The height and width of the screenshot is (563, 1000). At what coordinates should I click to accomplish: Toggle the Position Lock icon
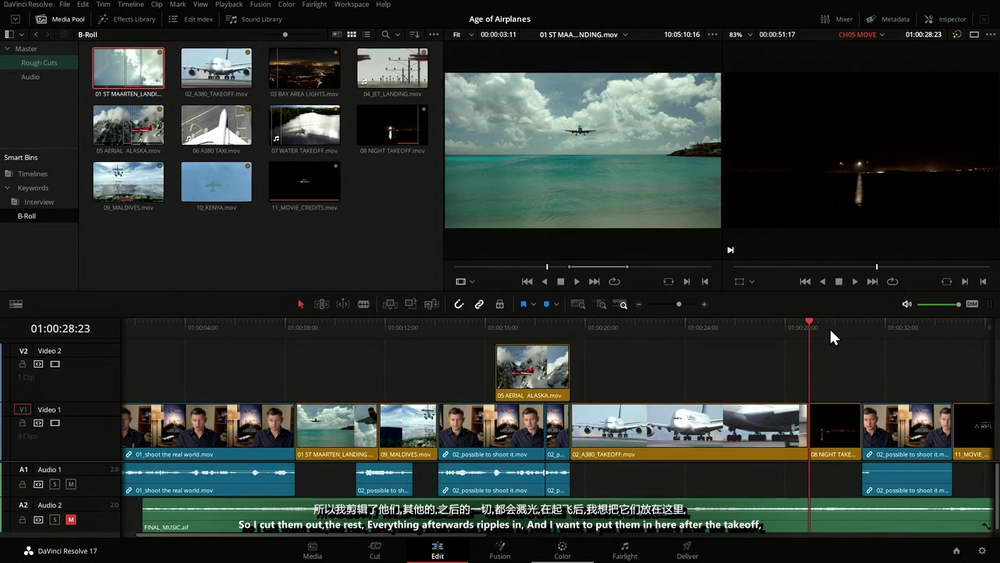tap(500, 304)
